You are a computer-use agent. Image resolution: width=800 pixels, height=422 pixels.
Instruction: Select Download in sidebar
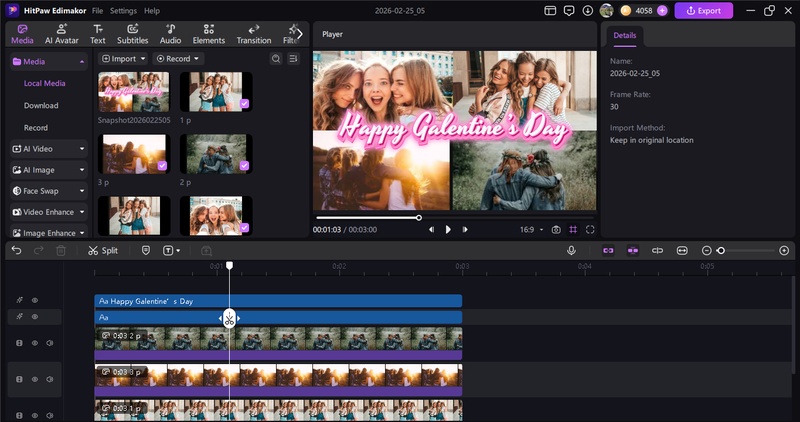click(41, 106)
